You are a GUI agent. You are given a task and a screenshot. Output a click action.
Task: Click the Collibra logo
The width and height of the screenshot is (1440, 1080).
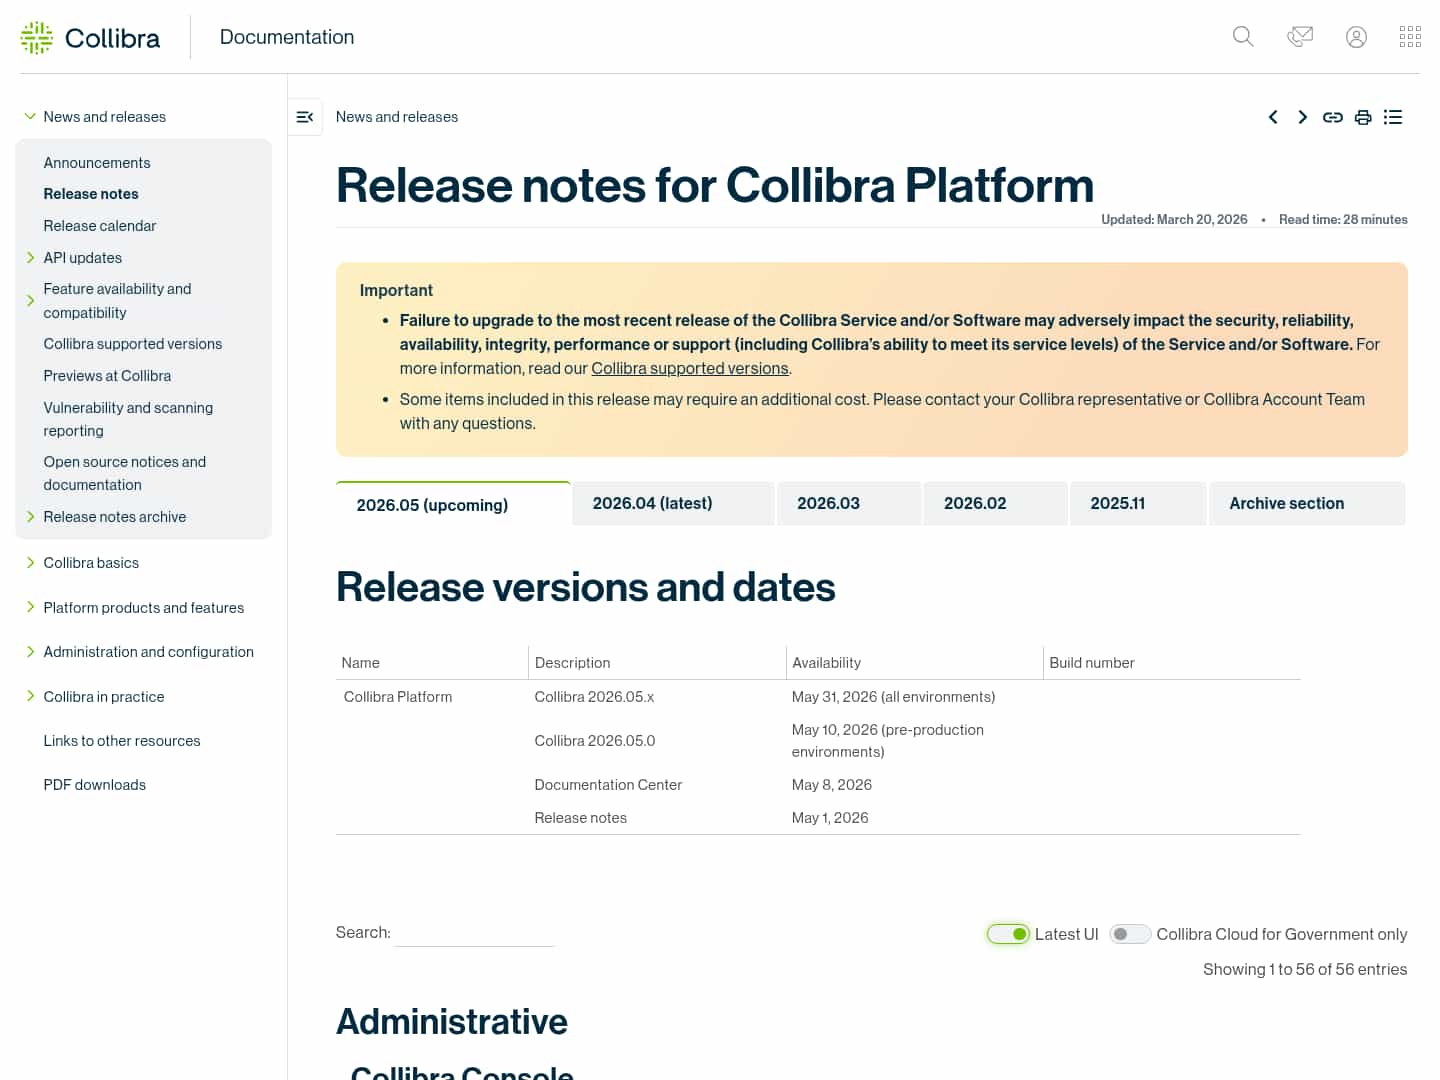[x=90, y=37]
